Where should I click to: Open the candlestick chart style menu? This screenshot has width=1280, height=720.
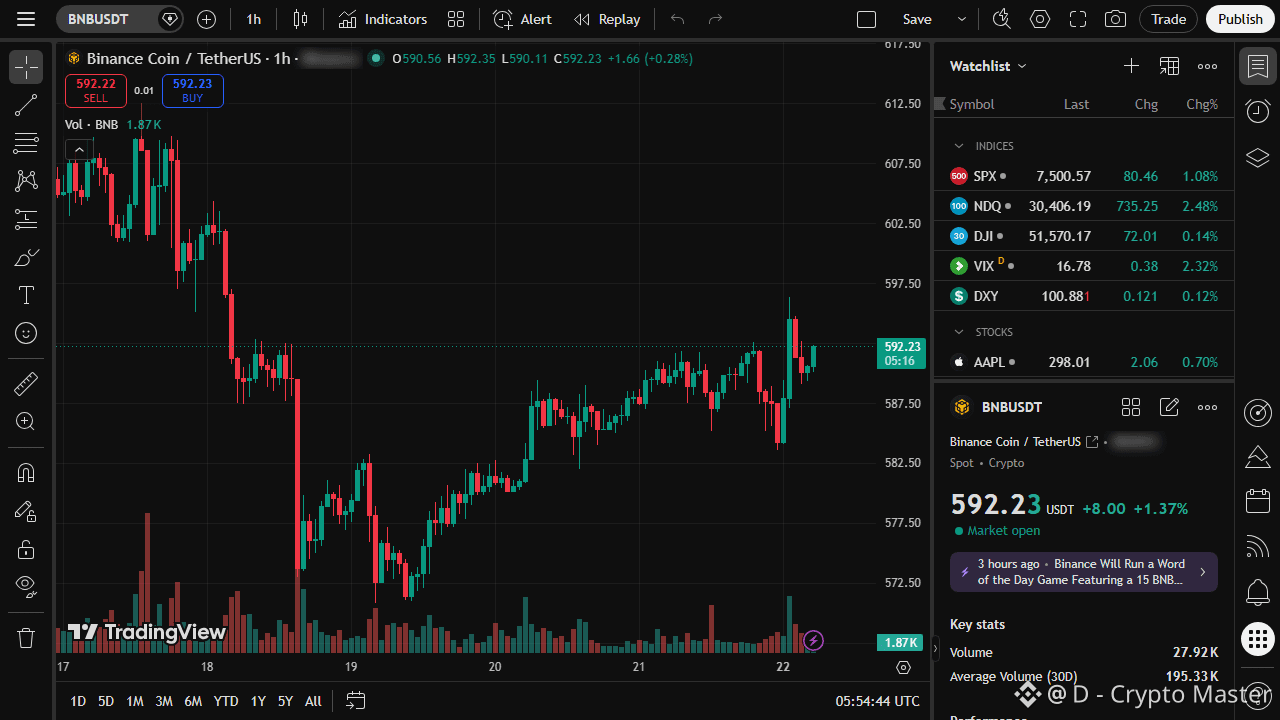tap(300, 19)
